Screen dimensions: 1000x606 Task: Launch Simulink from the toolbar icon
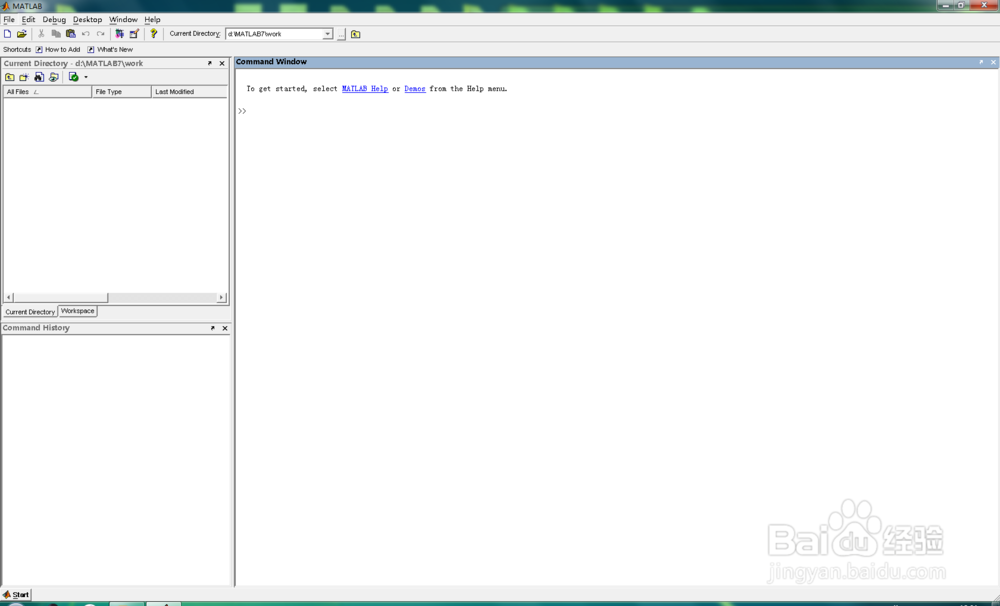[119, 34]
